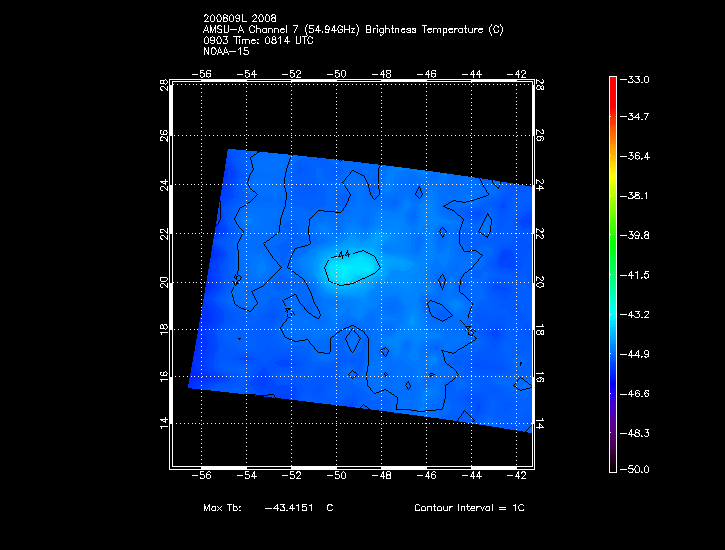Select the AMSU-A Channel 7 Brightness Temperature title
Viewport: 725px width, 550px height.
(353, 30)
